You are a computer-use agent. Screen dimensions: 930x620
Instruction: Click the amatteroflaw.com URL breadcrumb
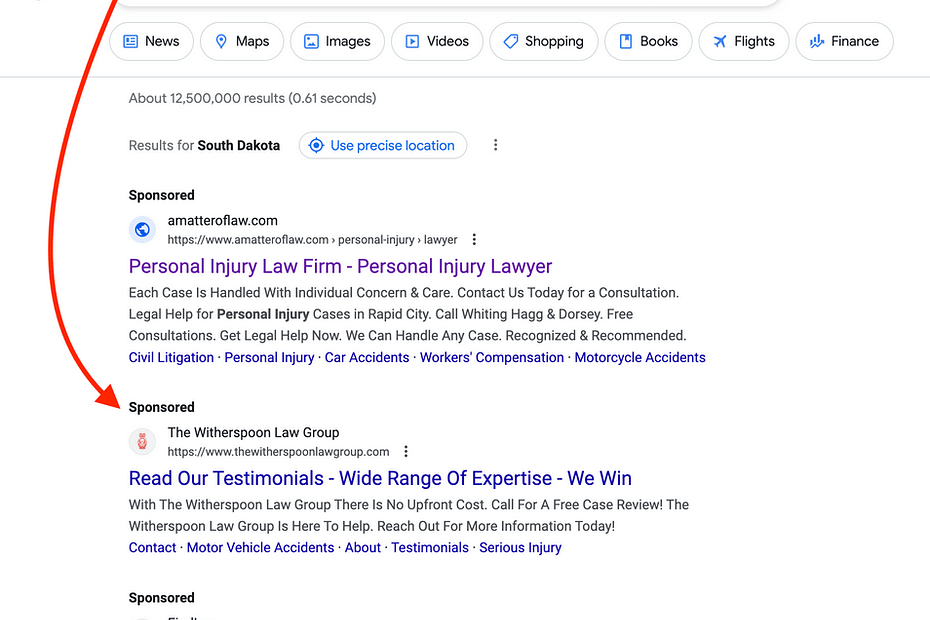click(313, 240)
